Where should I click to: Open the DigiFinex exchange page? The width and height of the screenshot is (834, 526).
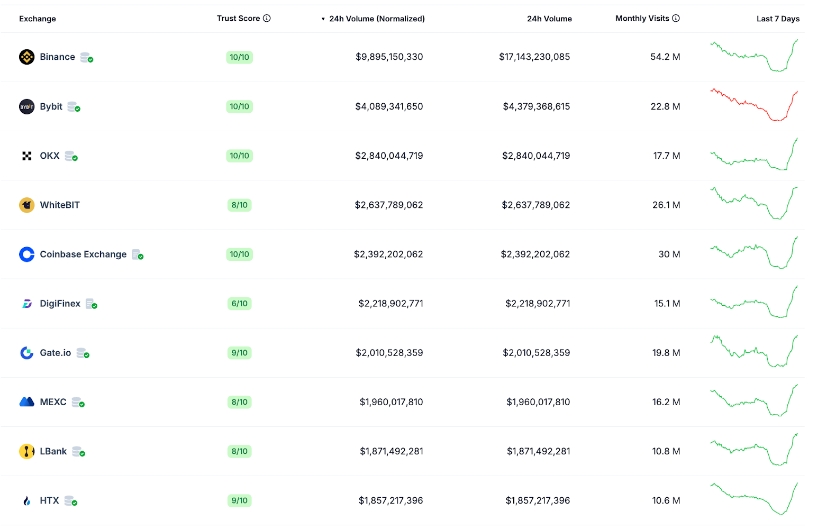pos(60,304)
